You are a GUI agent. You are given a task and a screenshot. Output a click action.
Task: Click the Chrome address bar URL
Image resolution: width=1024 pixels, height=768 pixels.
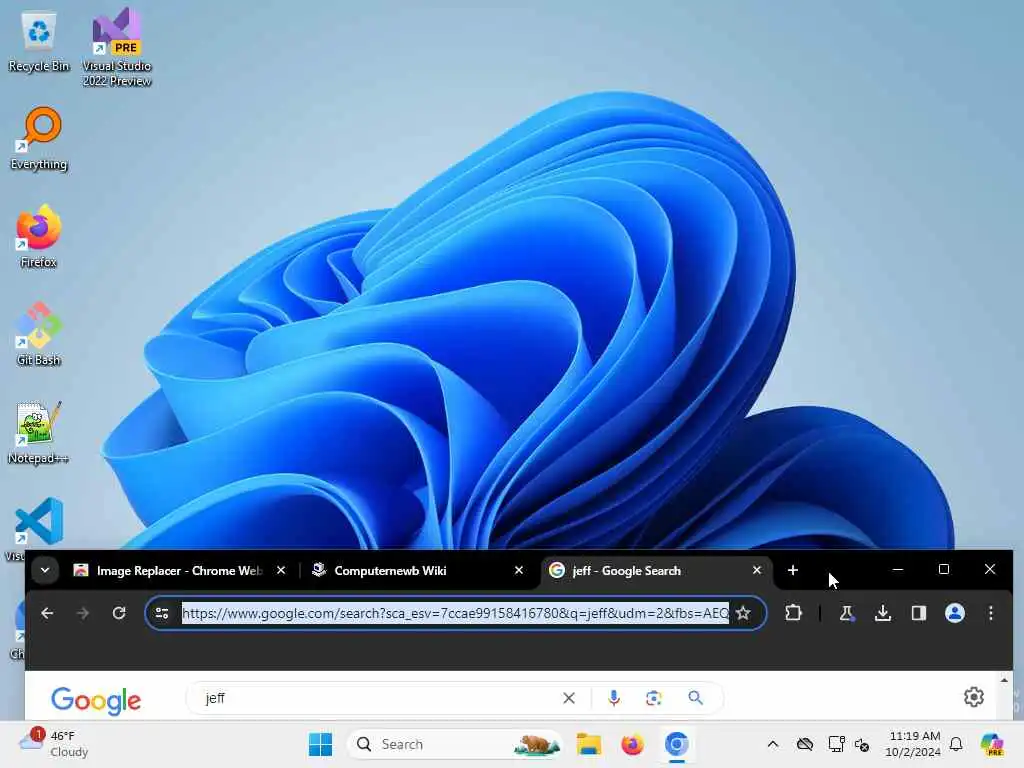[455, 613]
